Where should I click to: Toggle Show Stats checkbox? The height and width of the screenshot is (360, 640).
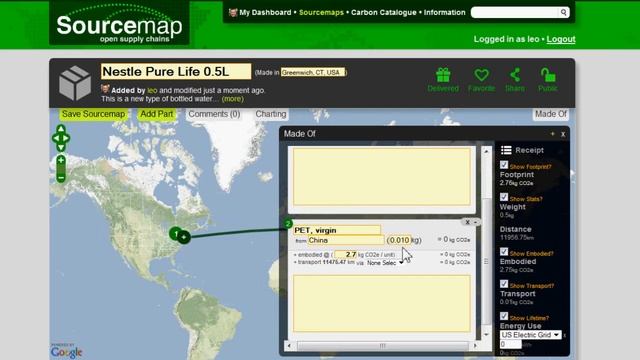coord(504,197)
